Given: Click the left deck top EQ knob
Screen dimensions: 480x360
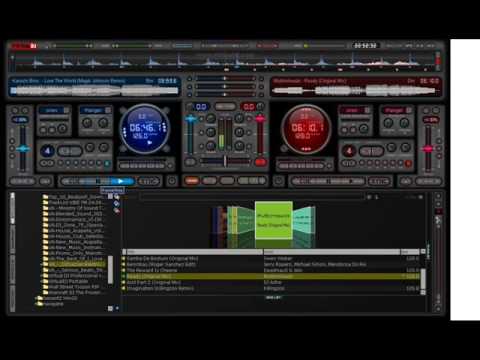Looking at the screenshot, I should tap(211, 118).
